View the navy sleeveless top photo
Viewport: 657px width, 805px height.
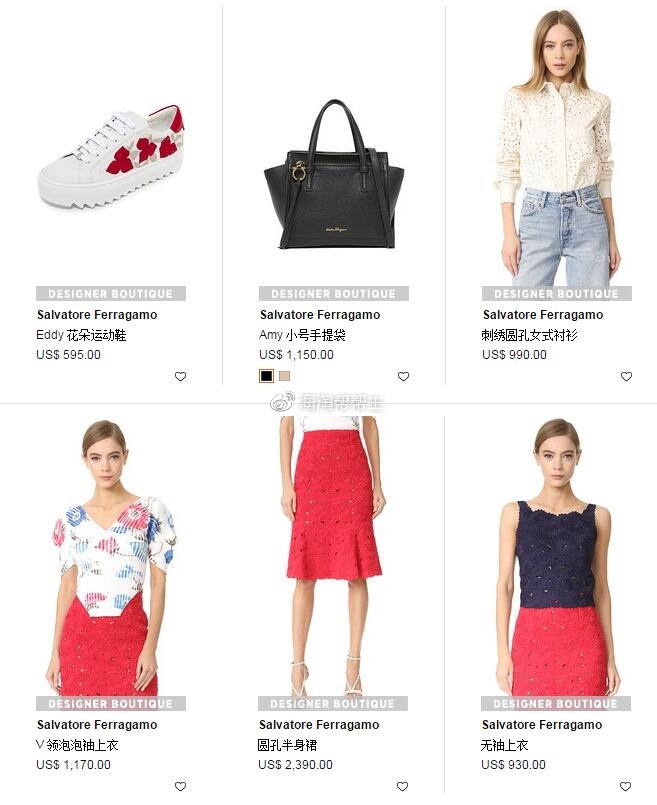(x=556, y=557)
